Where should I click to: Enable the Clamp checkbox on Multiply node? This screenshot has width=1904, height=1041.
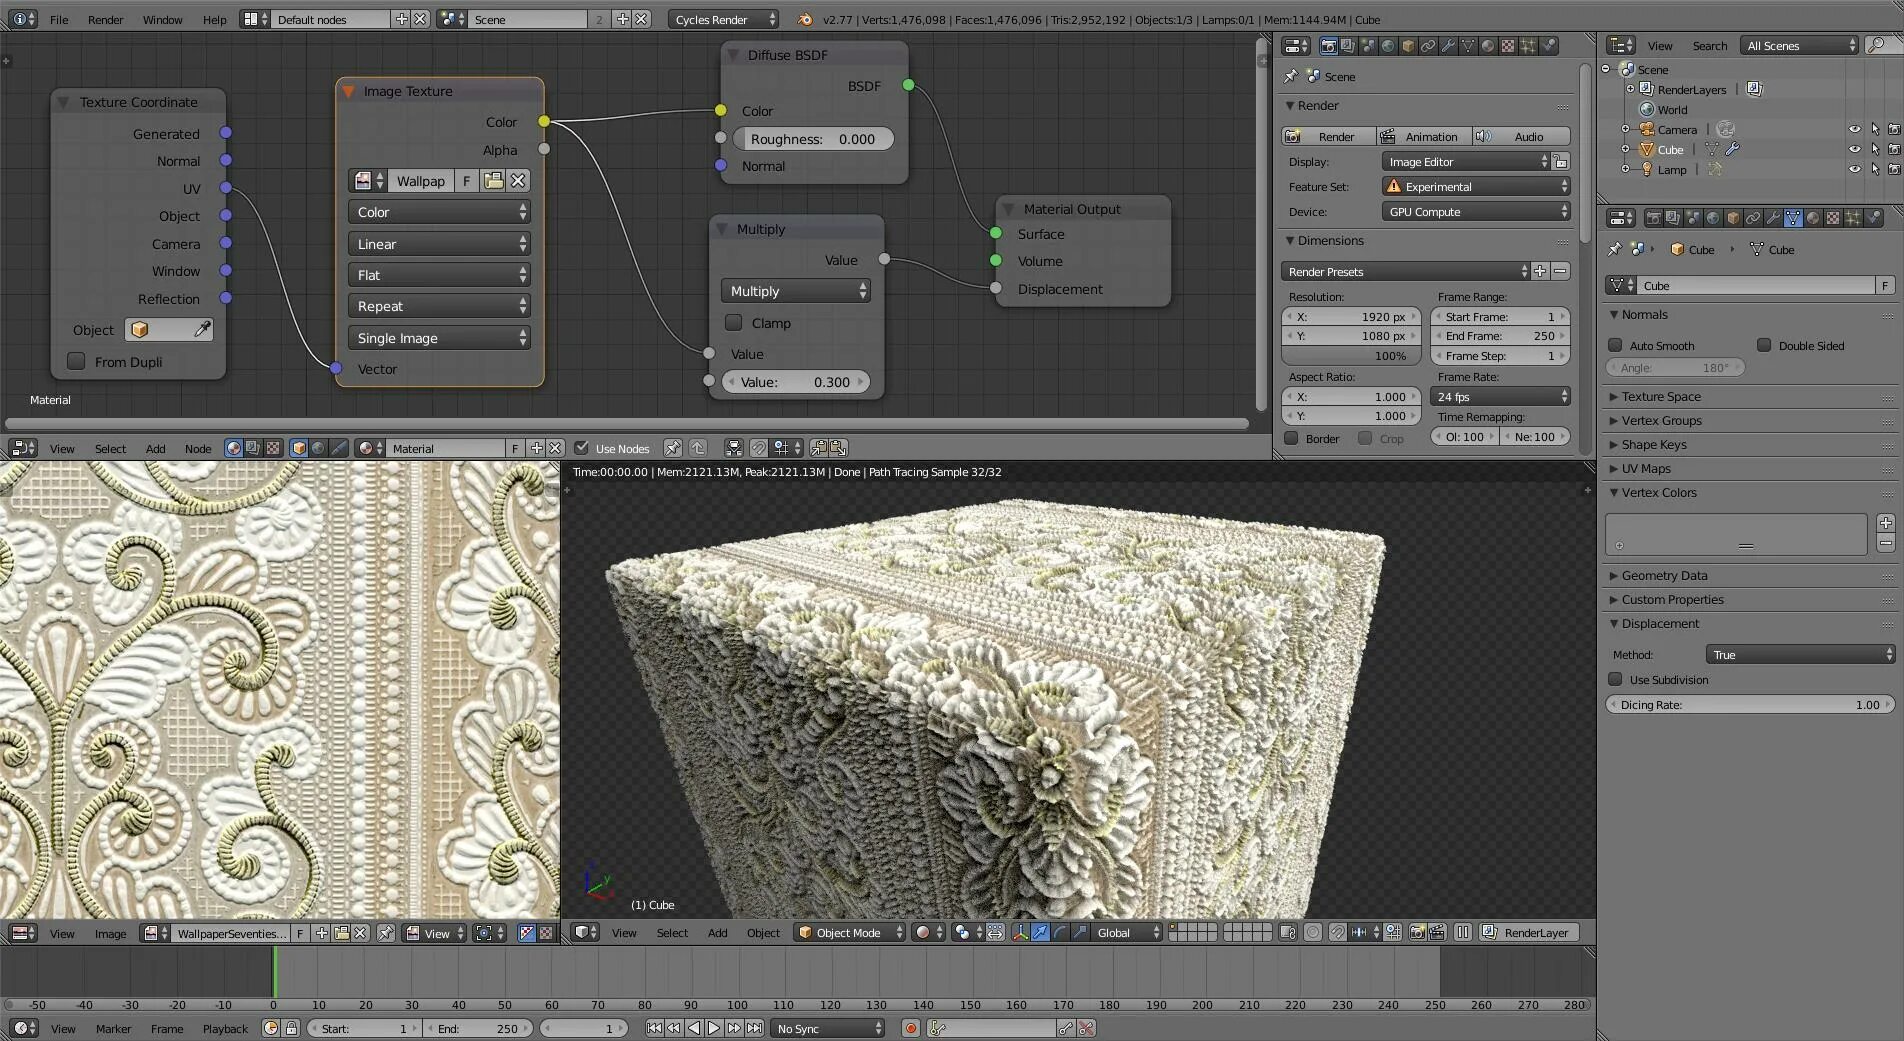pyautogui.click(x=734, y=323)
